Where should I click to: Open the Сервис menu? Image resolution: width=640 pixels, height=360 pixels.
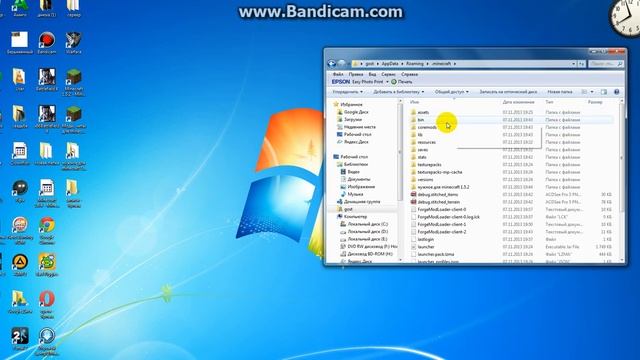(389, 75)
